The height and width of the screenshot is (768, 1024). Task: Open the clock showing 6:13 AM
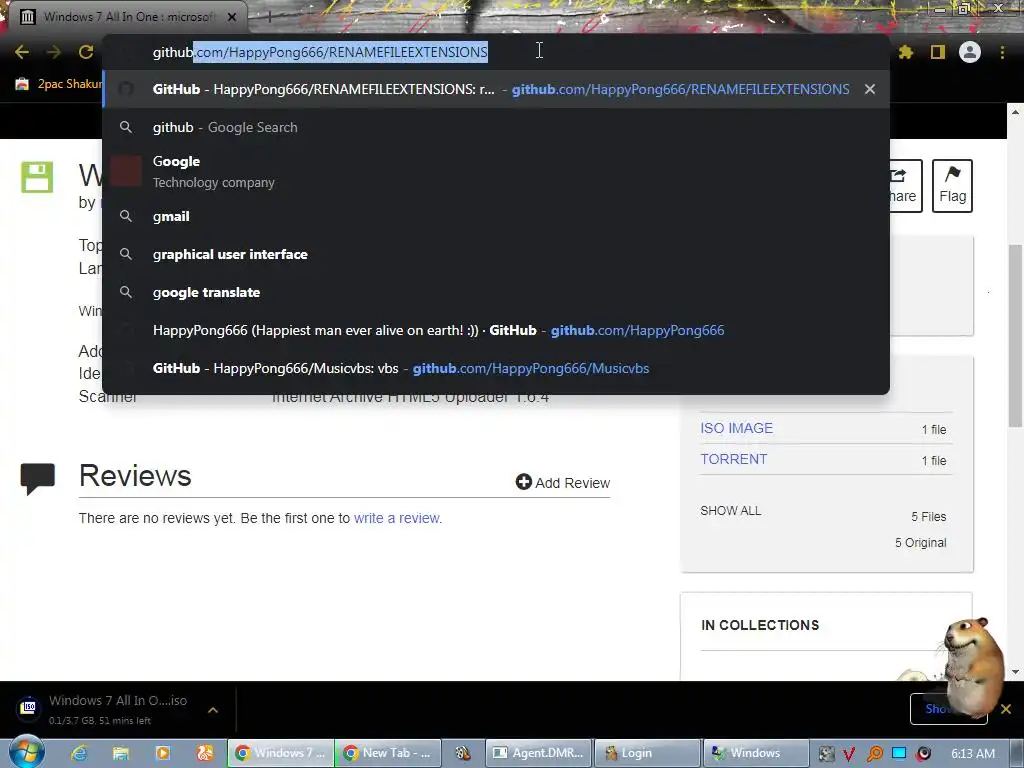(973, 754)
